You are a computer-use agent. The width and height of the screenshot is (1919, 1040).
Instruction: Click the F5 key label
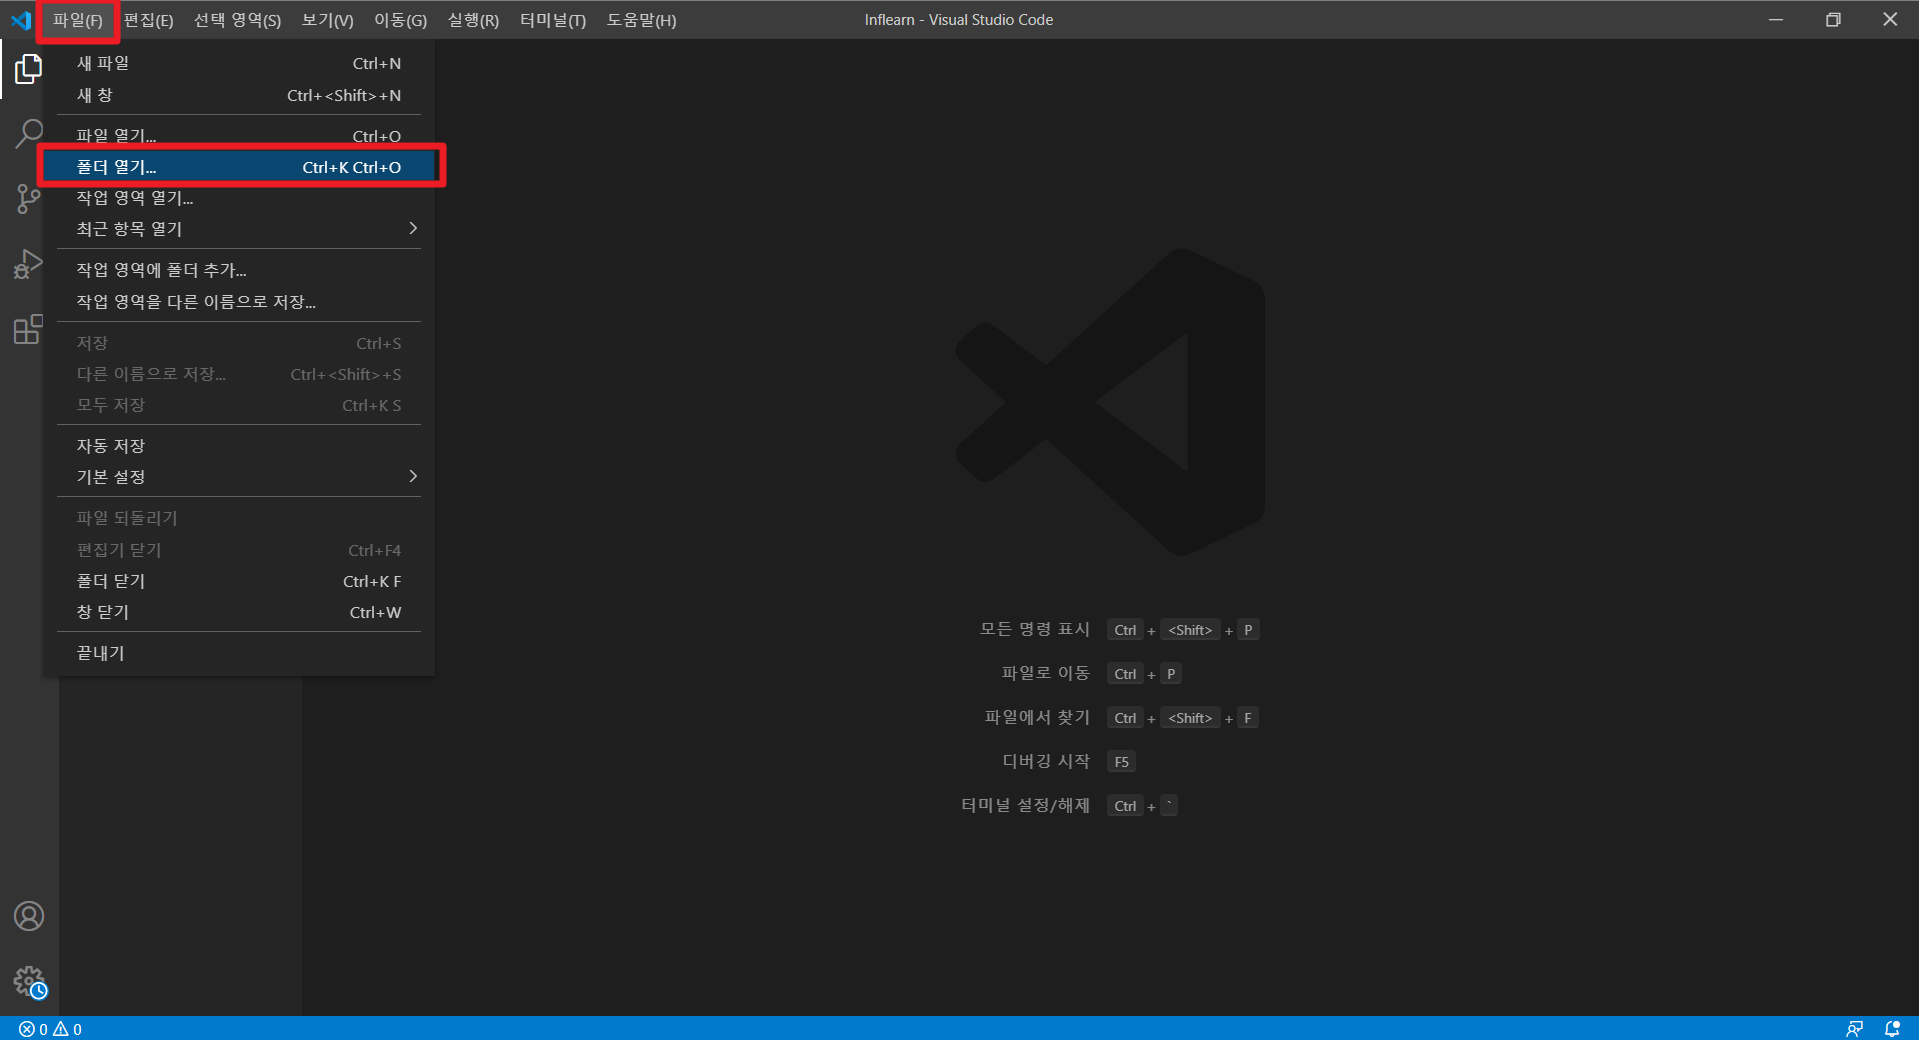click(x=1121, y=762)
